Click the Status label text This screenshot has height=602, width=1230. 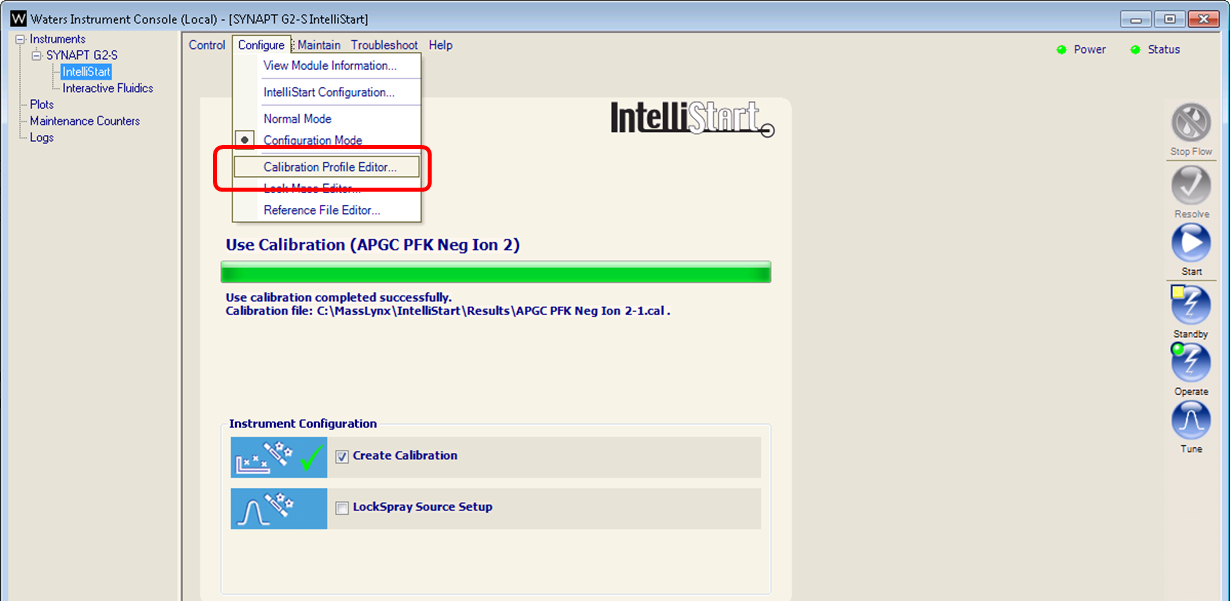[1164, 50]
